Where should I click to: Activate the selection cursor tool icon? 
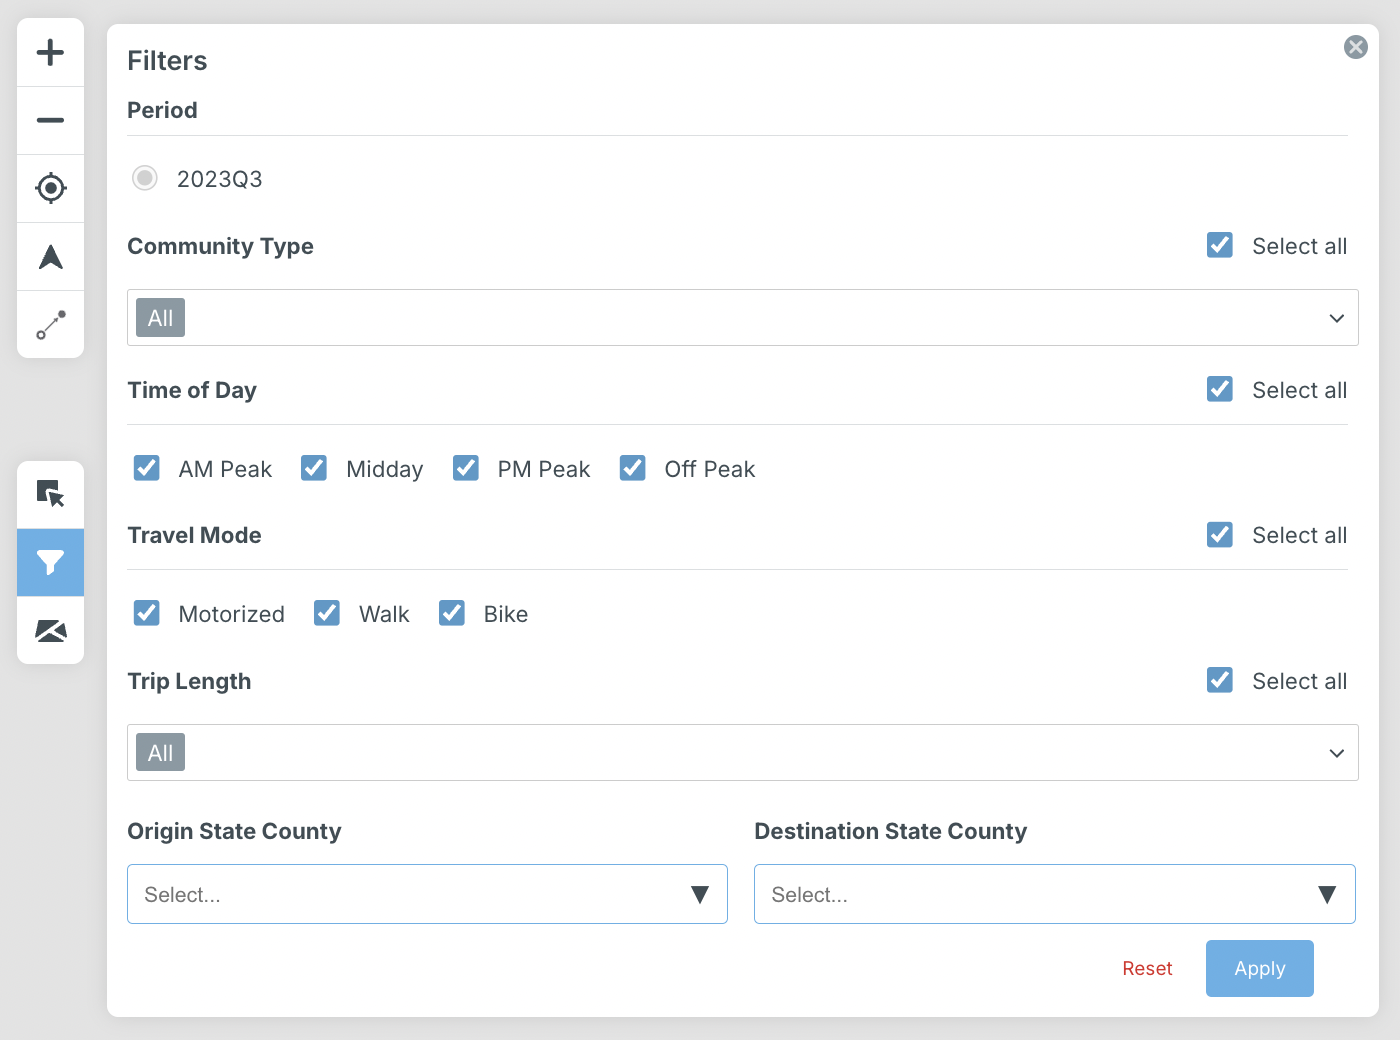50,494
